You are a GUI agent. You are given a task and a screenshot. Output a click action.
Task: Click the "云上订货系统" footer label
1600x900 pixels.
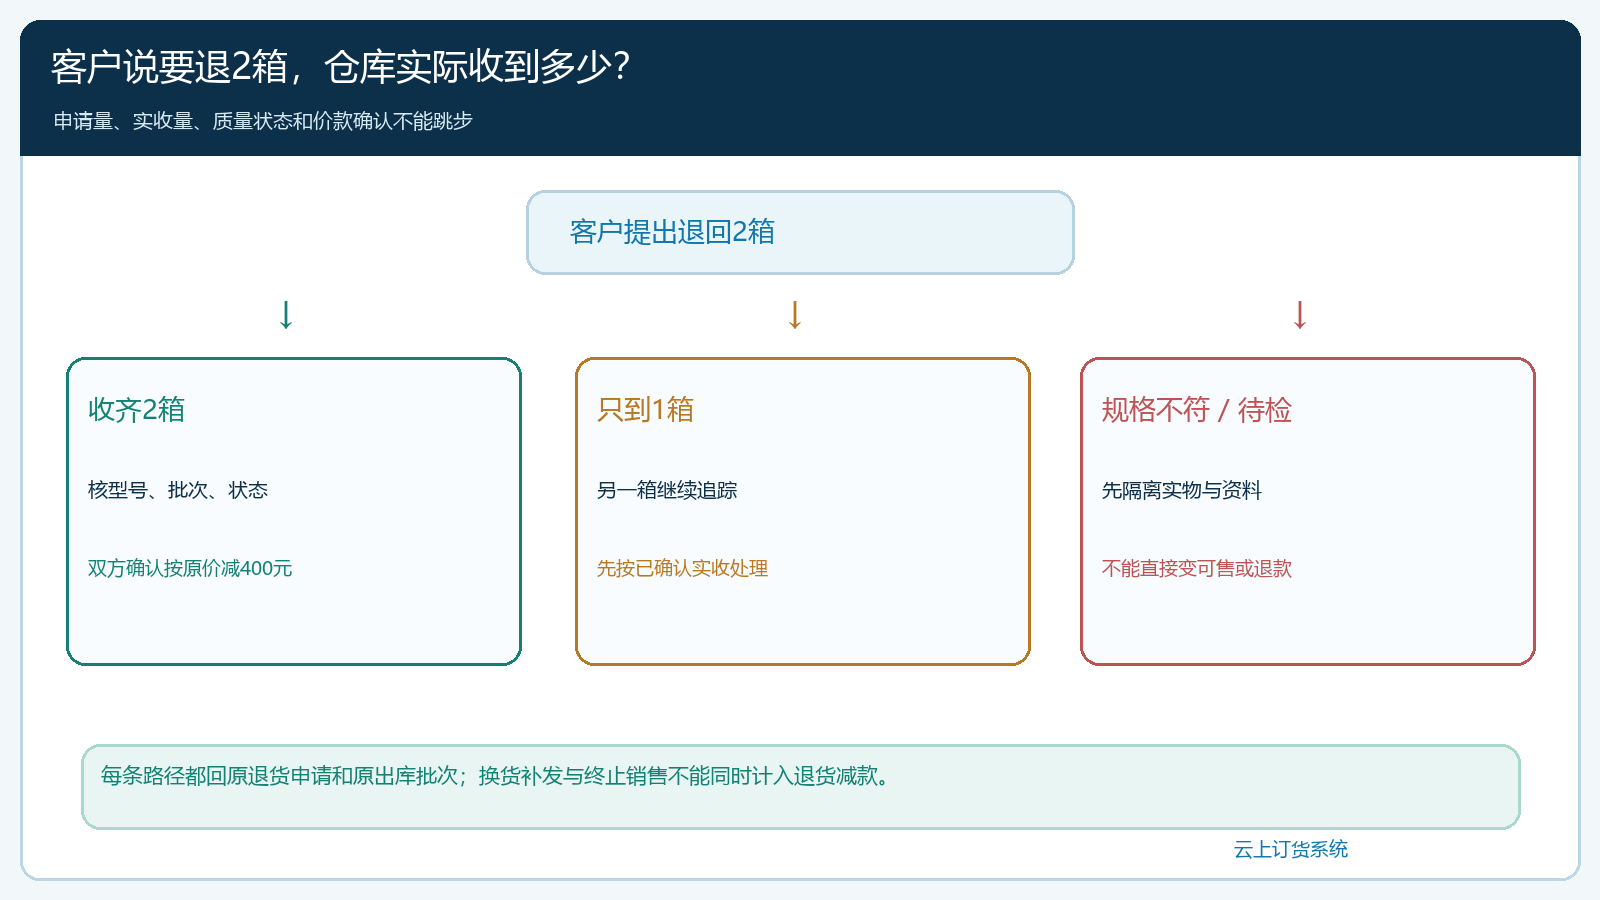point(1291,849)
